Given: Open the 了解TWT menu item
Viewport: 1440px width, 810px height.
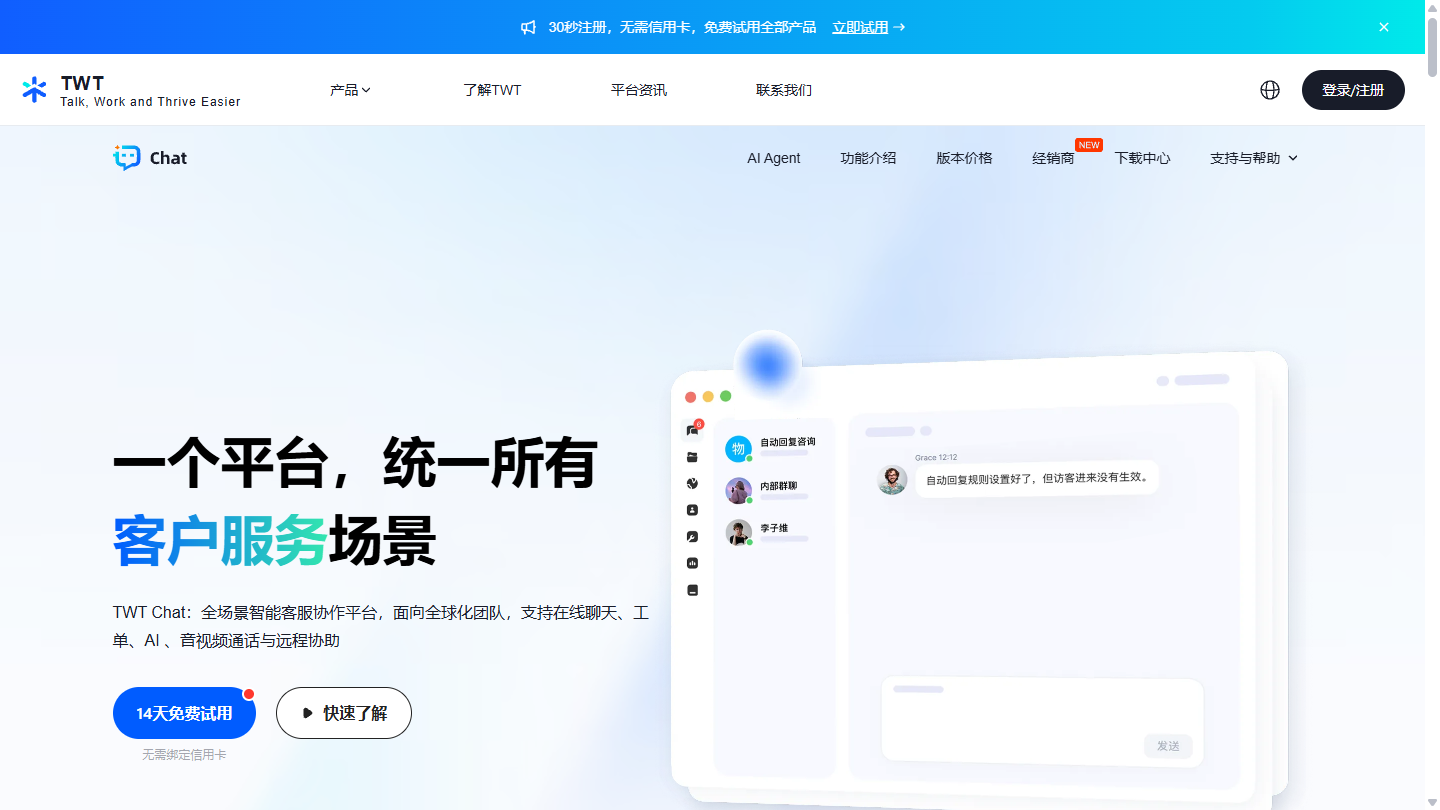Looking at the screenshot, I should (x=492, y=90).
